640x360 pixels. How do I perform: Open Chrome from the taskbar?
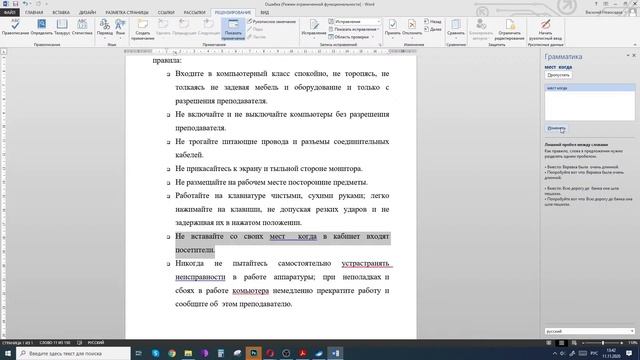tap(172, 353)
